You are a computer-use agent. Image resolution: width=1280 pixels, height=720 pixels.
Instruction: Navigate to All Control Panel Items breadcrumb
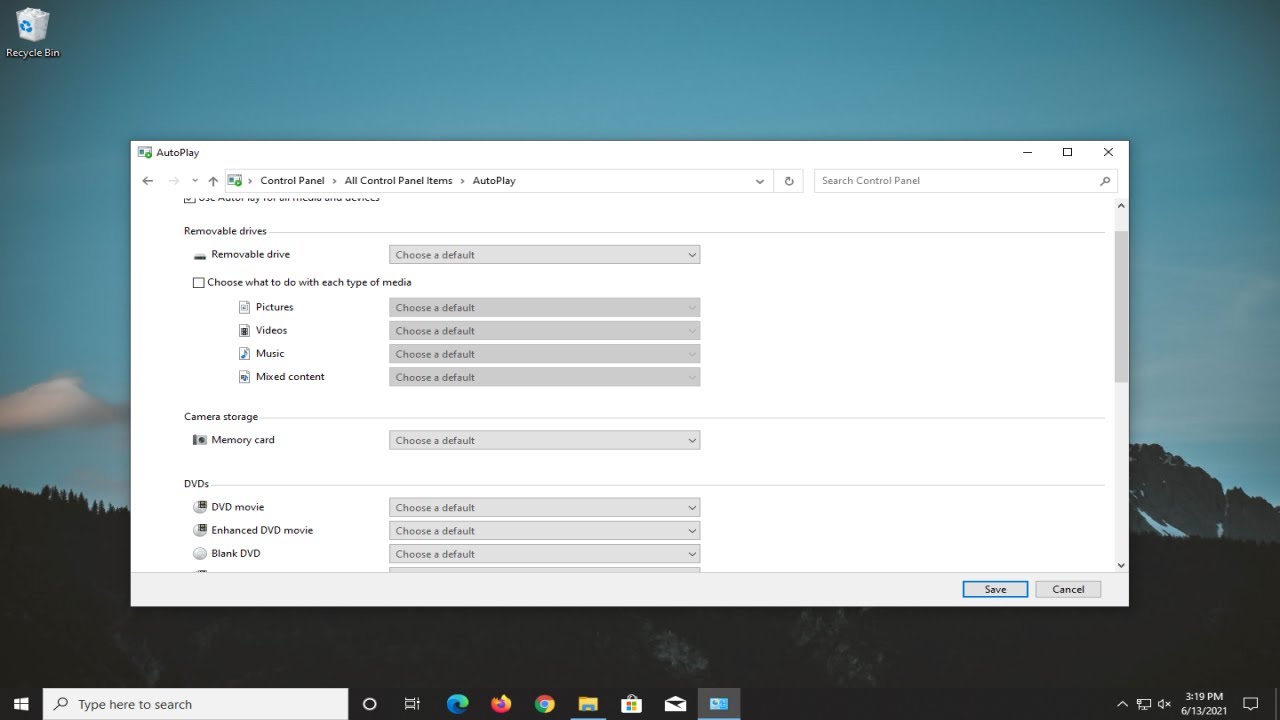point(398,181)
